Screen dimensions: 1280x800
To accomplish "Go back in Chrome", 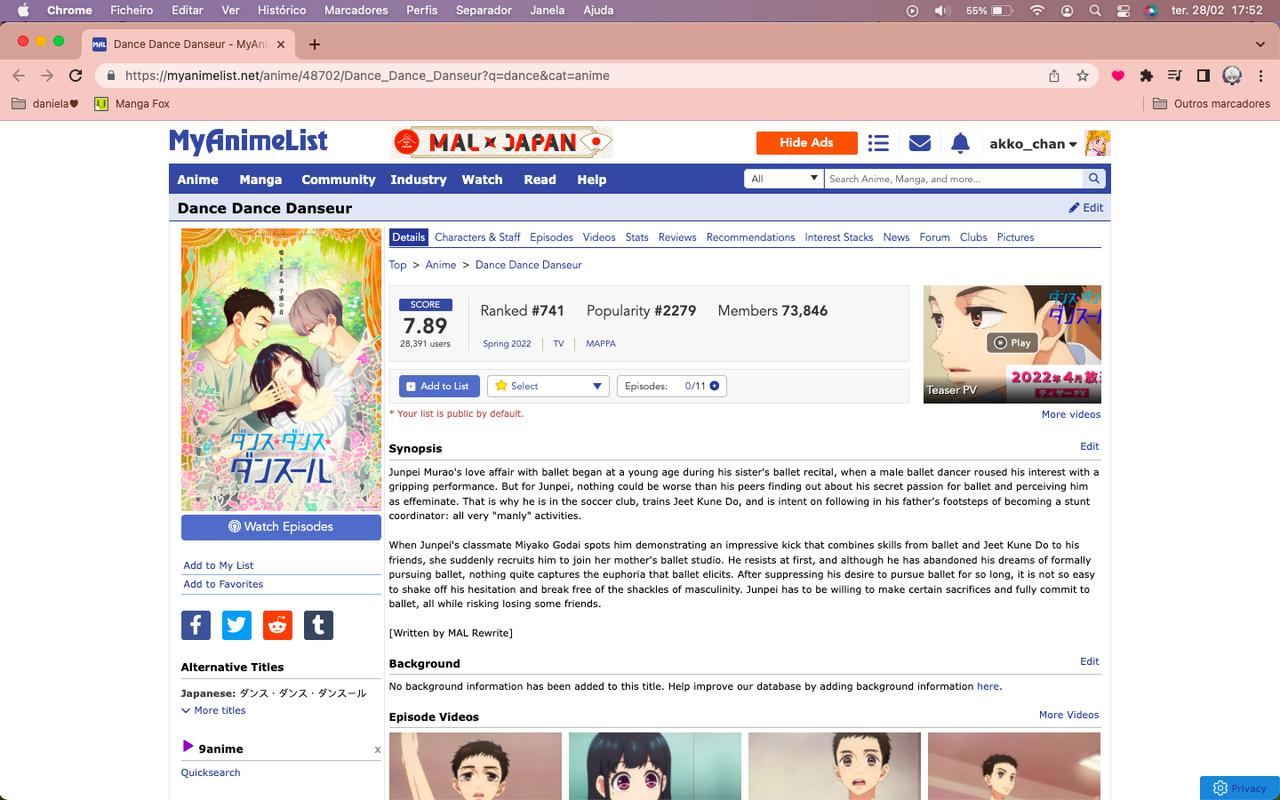I will 19,76.
